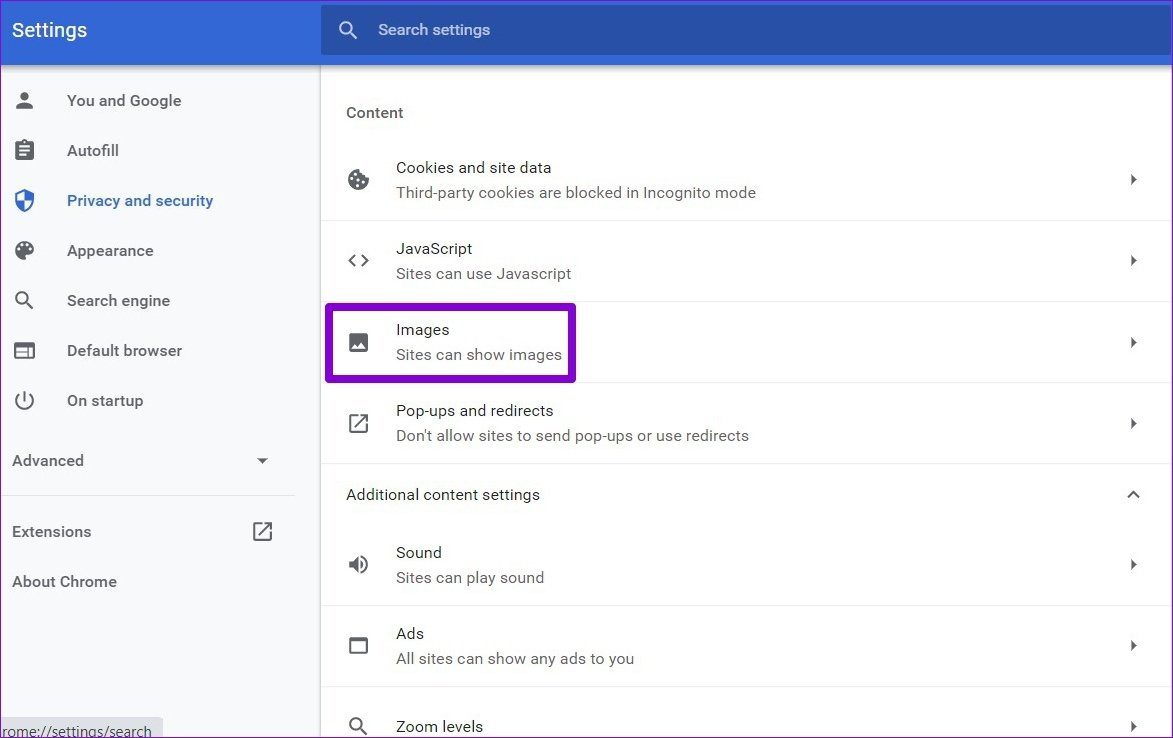
Task: Click arrow on Ads row
Action: (x=1133, y=645)
